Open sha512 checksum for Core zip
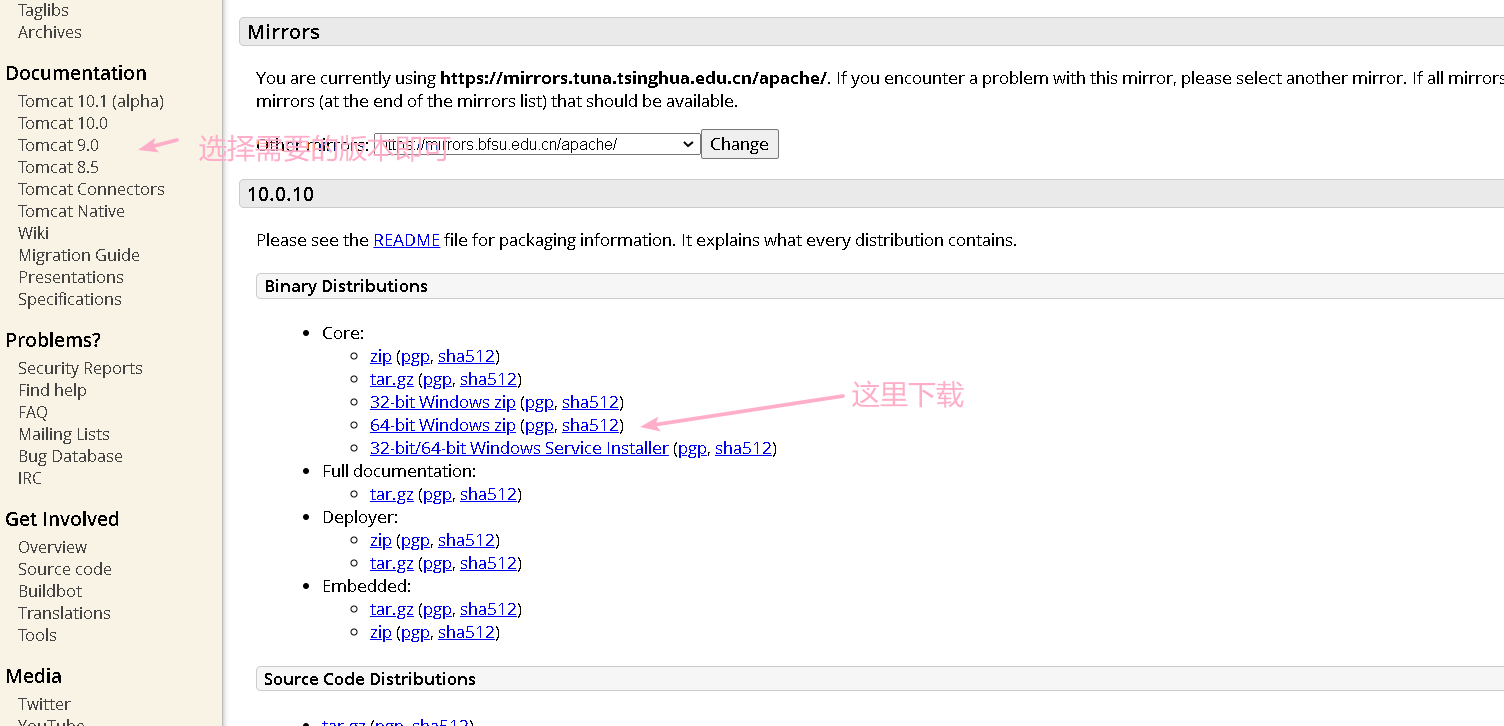 coord(466,356)
